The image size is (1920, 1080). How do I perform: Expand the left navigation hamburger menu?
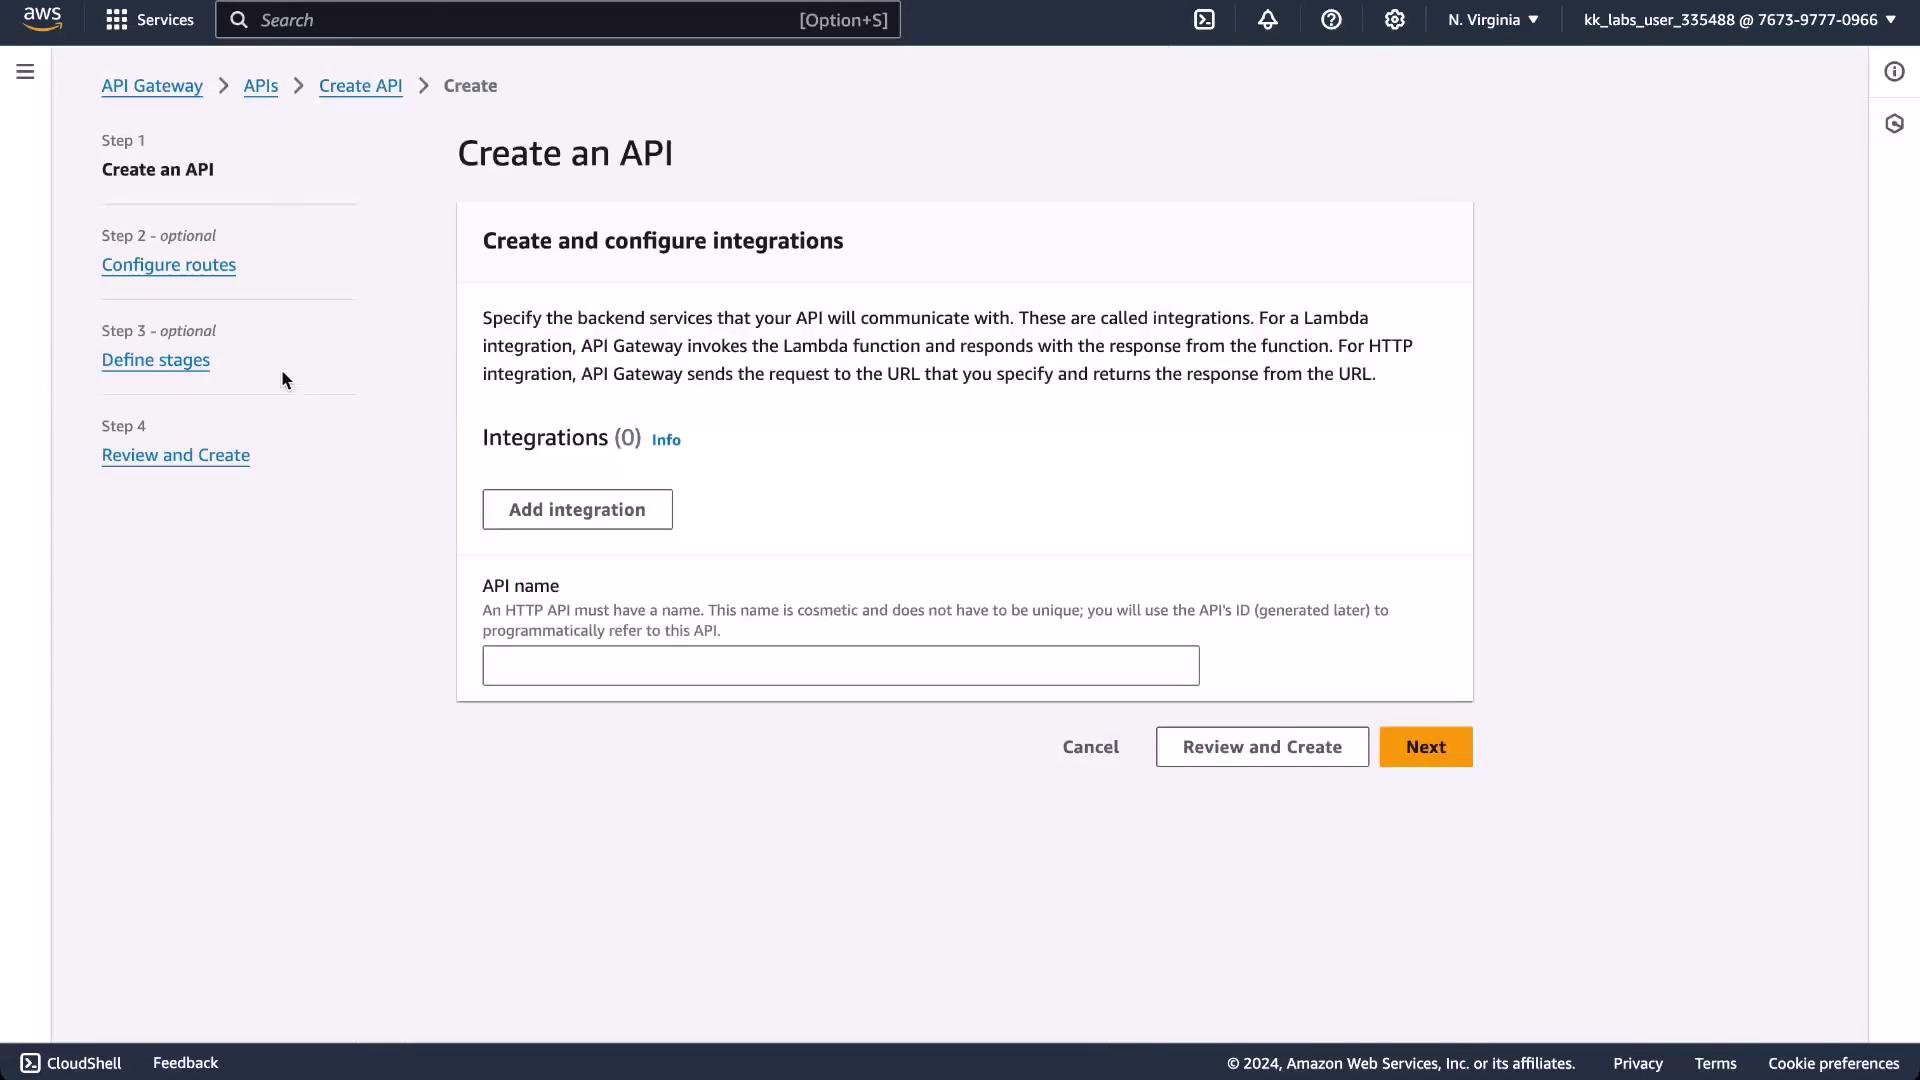click(25, 72)
